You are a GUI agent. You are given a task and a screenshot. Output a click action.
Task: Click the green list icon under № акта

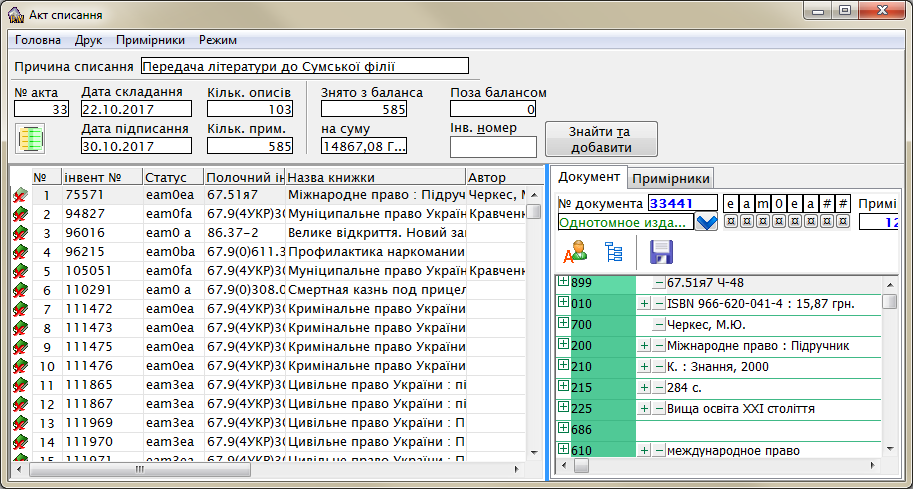click(x=31, y=139)
